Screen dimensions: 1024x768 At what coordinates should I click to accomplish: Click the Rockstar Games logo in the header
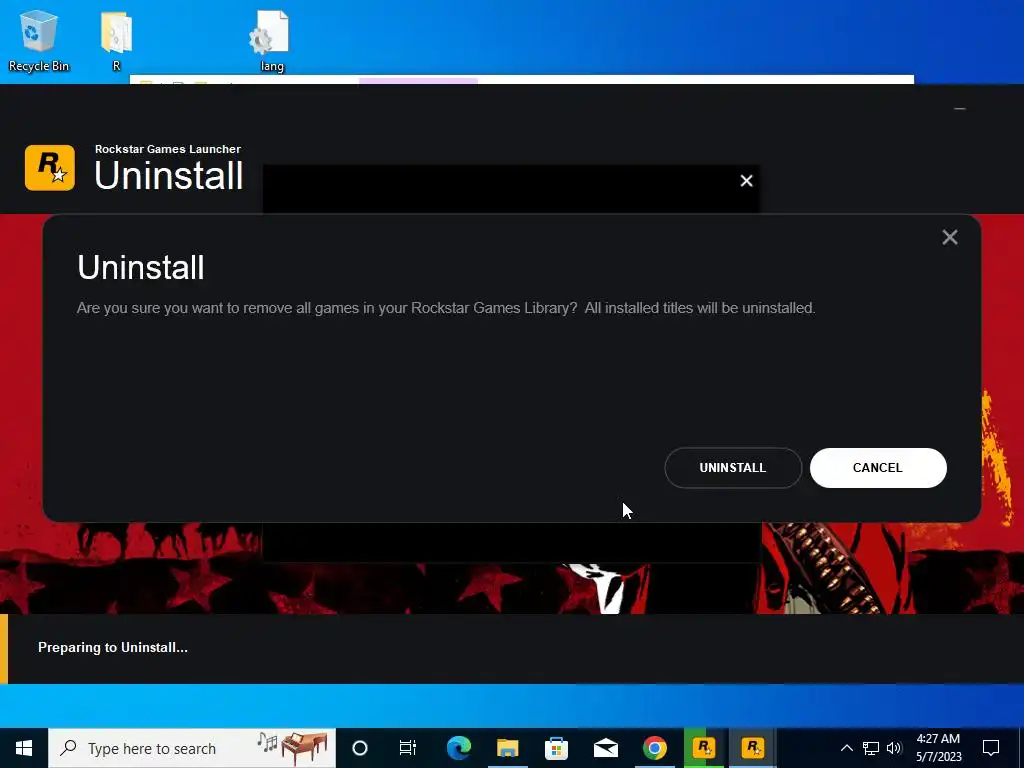coord(50,168)
